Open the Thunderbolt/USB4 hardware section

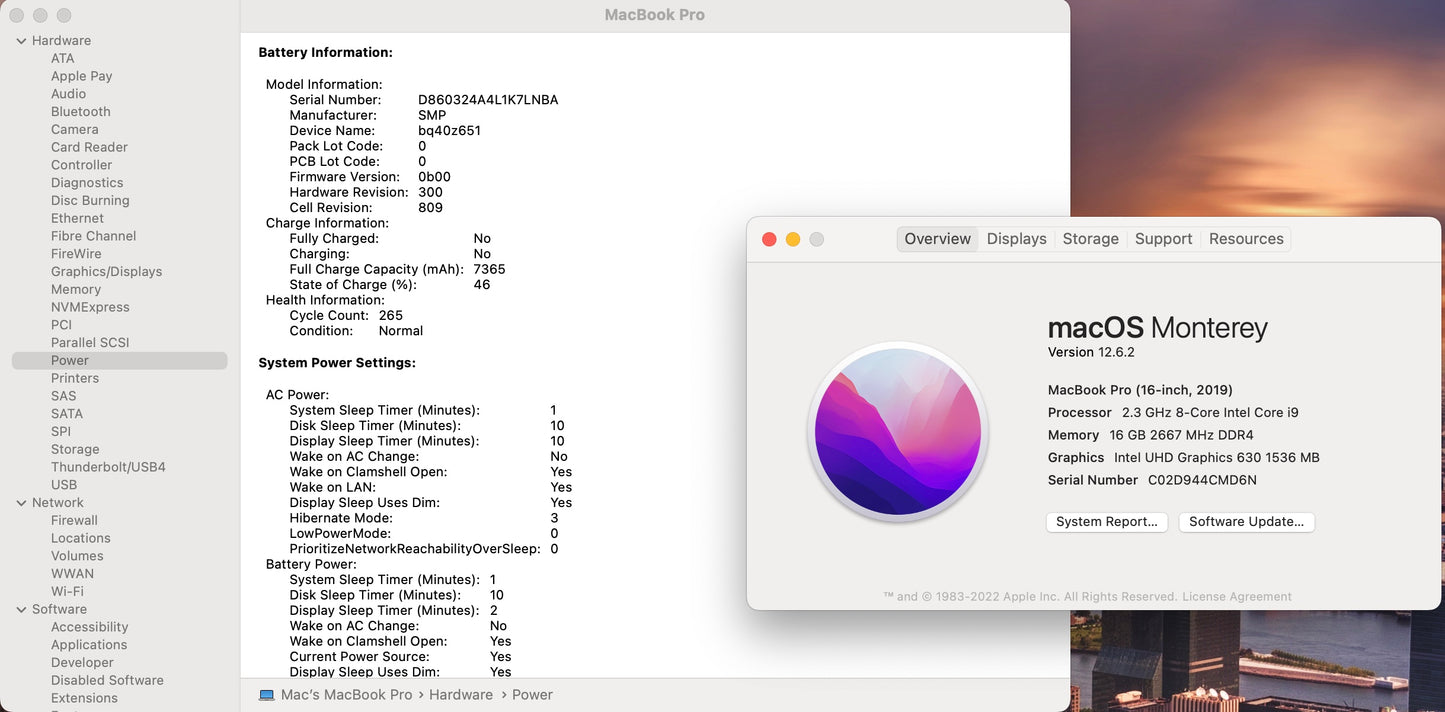[107, 466]
